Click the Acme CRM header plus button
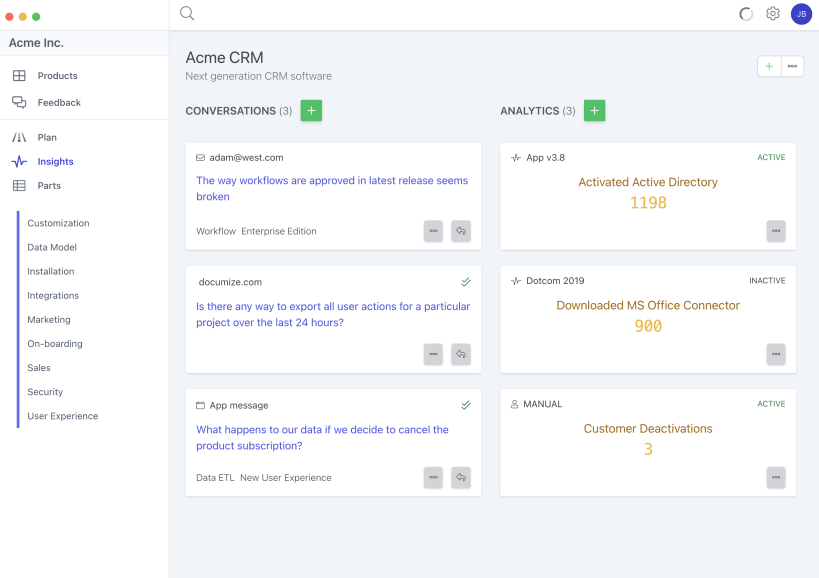Screen dimensions: 819x578 pos(769,66)
